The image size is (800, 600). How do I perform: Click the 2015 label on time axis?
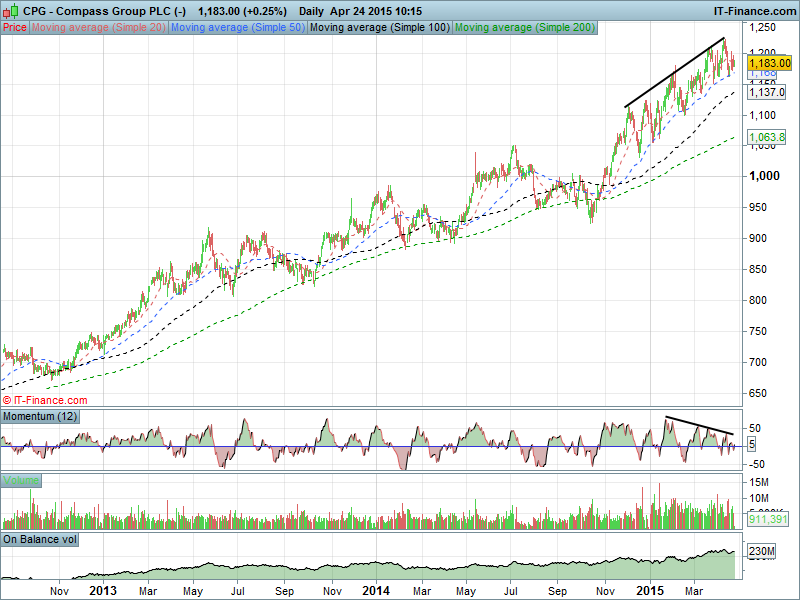point(651,590)
